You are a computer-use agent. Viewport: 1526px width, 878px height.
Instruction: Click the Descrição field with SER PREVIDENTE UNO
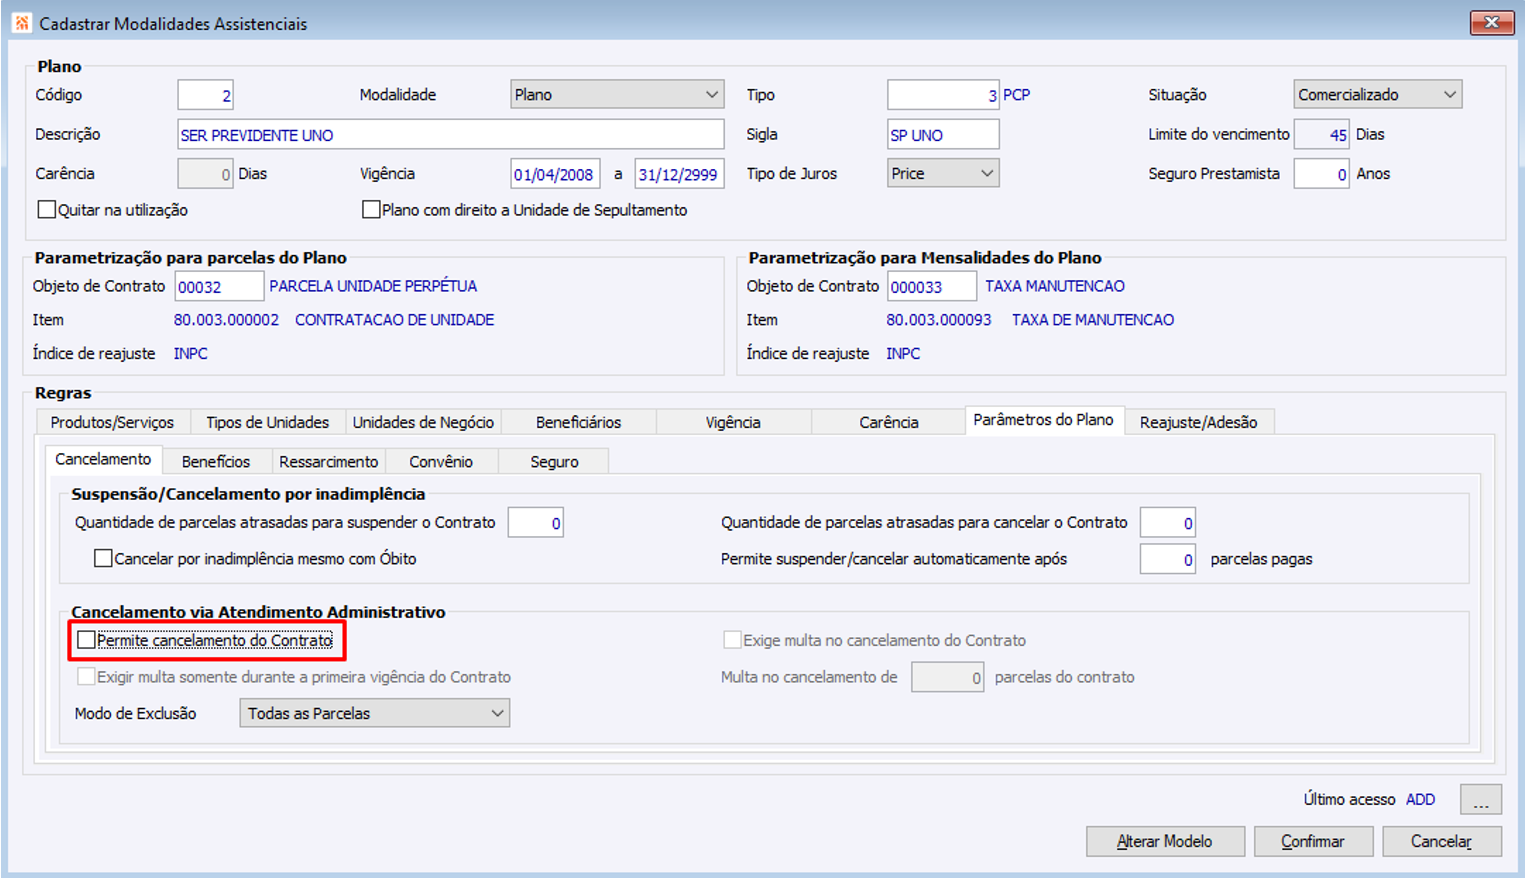click(x=450, y=134)
